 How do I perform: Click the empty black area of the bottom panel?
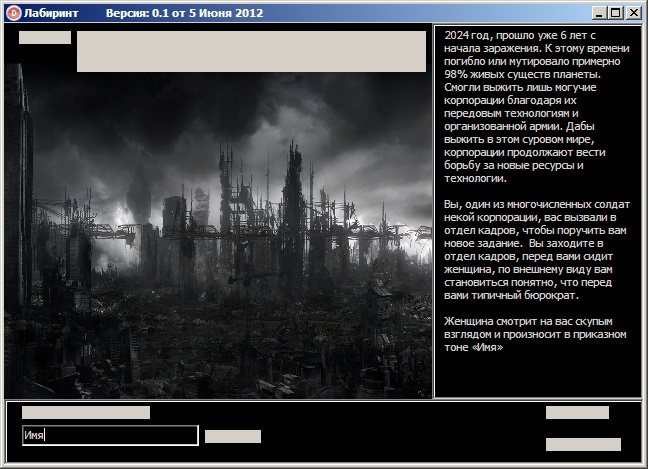point(393,432)
